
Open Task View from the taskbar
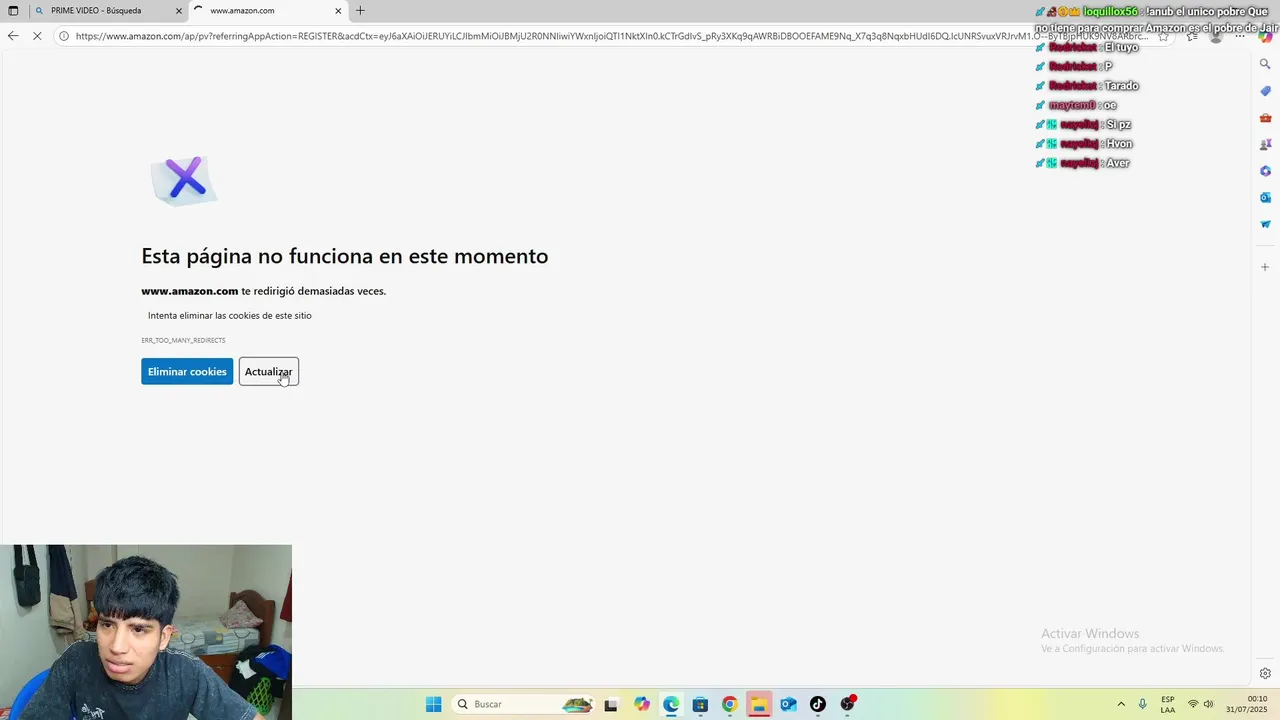[x=611, y=704]
